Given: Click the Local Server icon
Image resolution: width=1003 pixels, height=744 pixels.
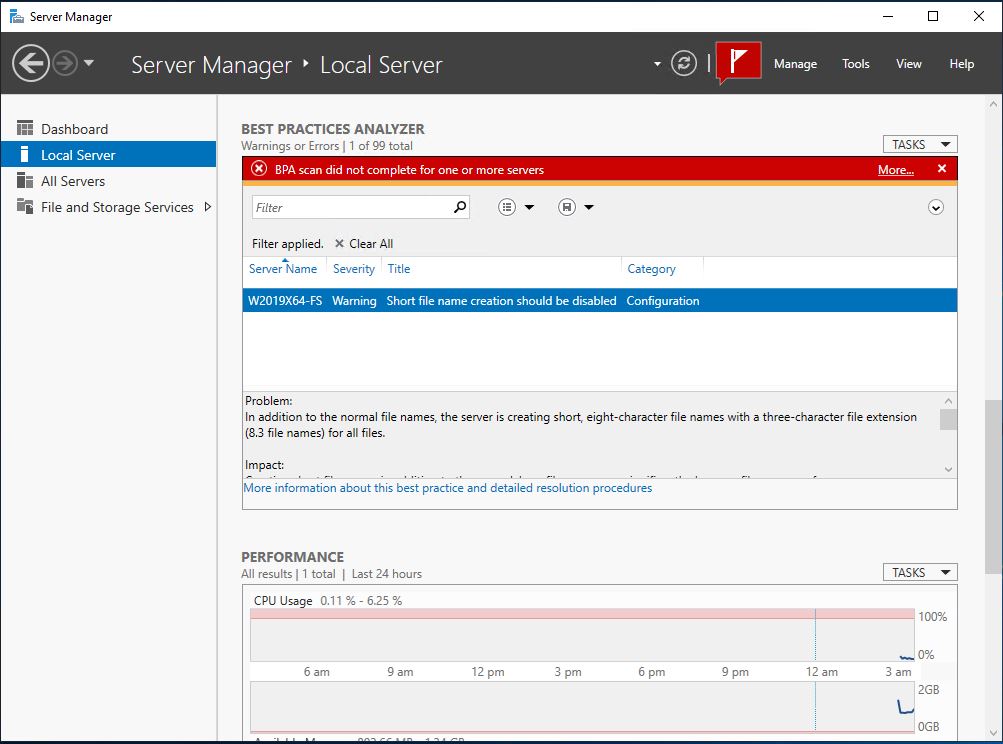Looking at the screenshot, I should [x=24, y=154].
